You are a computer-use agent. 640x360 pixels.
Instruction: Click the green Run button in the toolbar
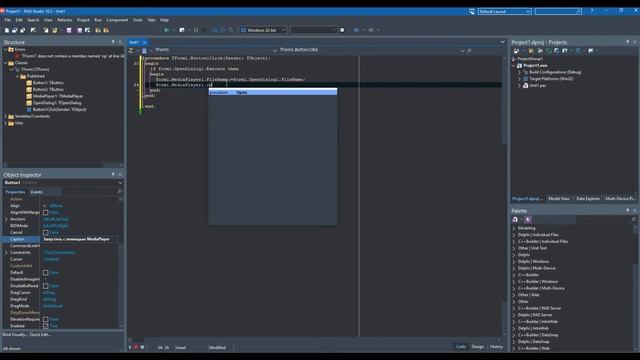pos(166,30)
